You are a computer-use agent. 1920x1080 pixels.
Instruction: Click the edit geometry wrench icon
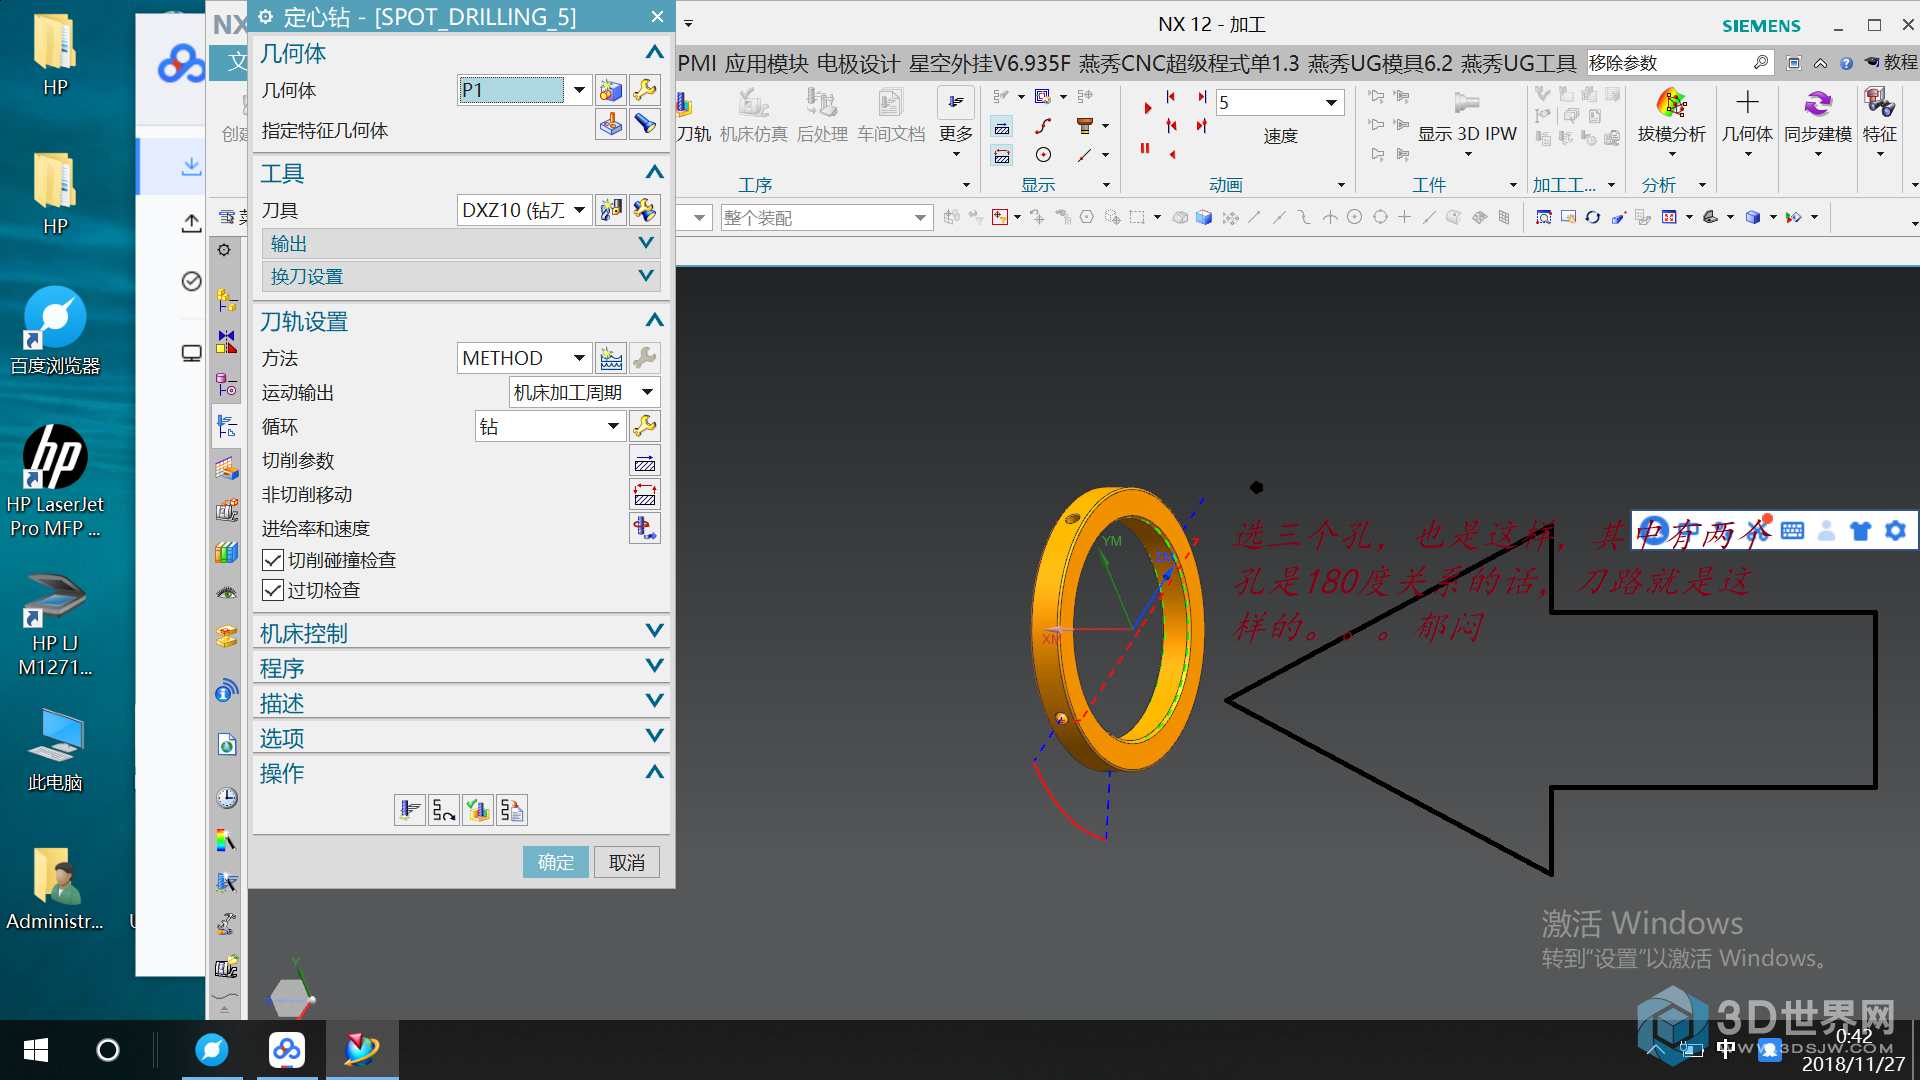(645, 91)
